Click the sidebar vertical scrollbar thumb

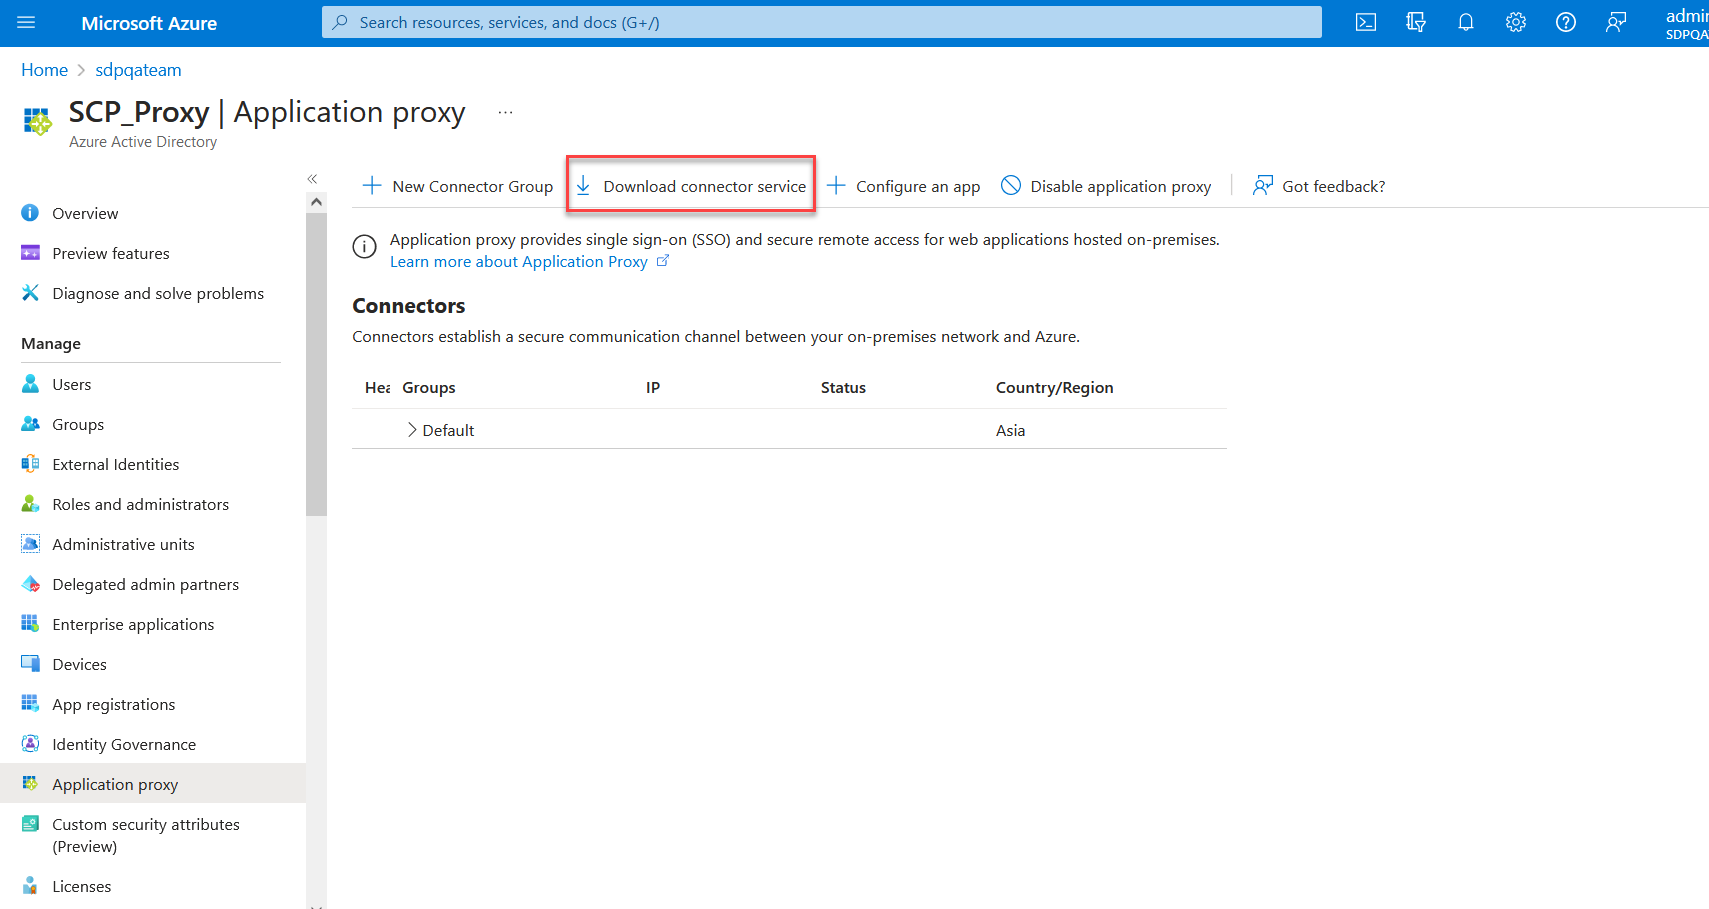tap(316, 364)
